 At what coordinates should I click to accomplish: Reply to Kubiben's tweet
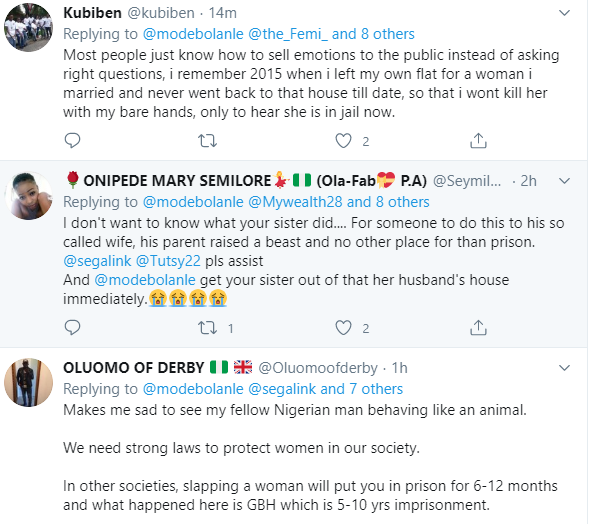point(72,141)
